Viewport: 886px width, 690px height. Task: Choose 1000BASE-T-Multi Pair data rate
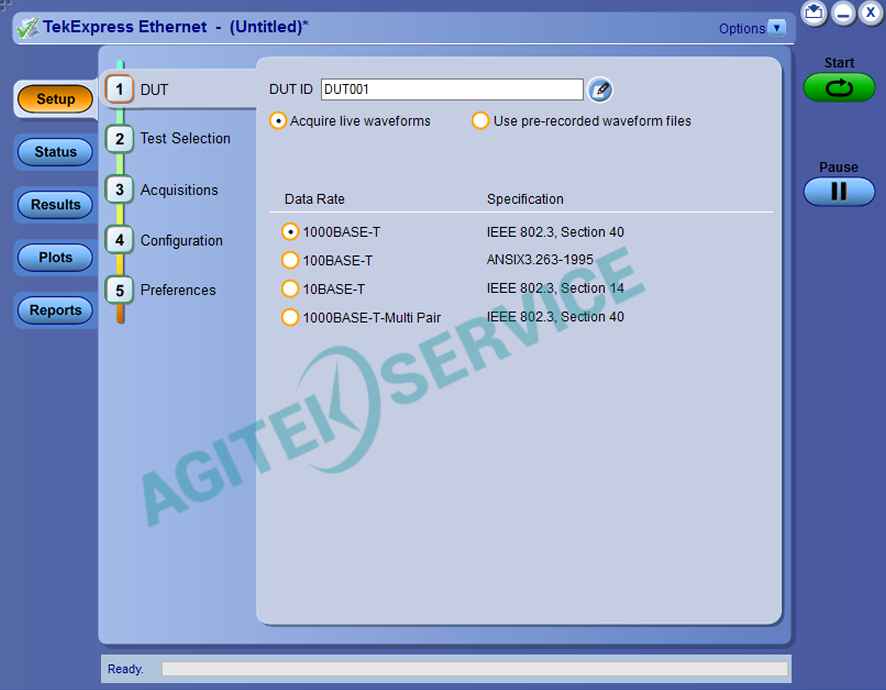point(290,317)
